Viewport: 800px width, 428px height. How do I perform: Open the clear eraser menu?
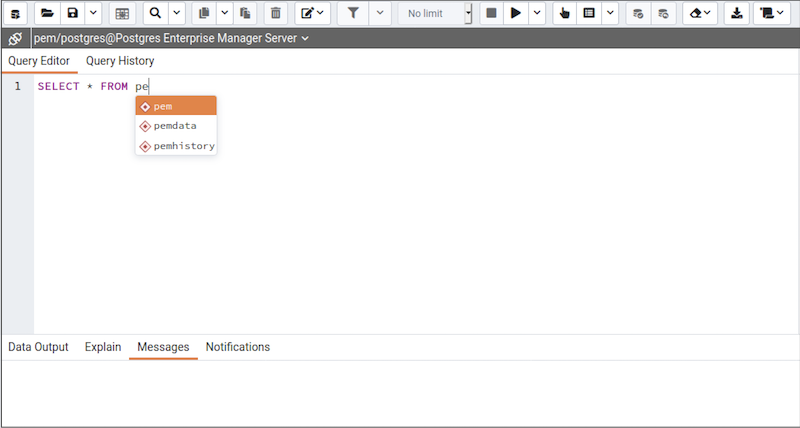click(700, 14)
